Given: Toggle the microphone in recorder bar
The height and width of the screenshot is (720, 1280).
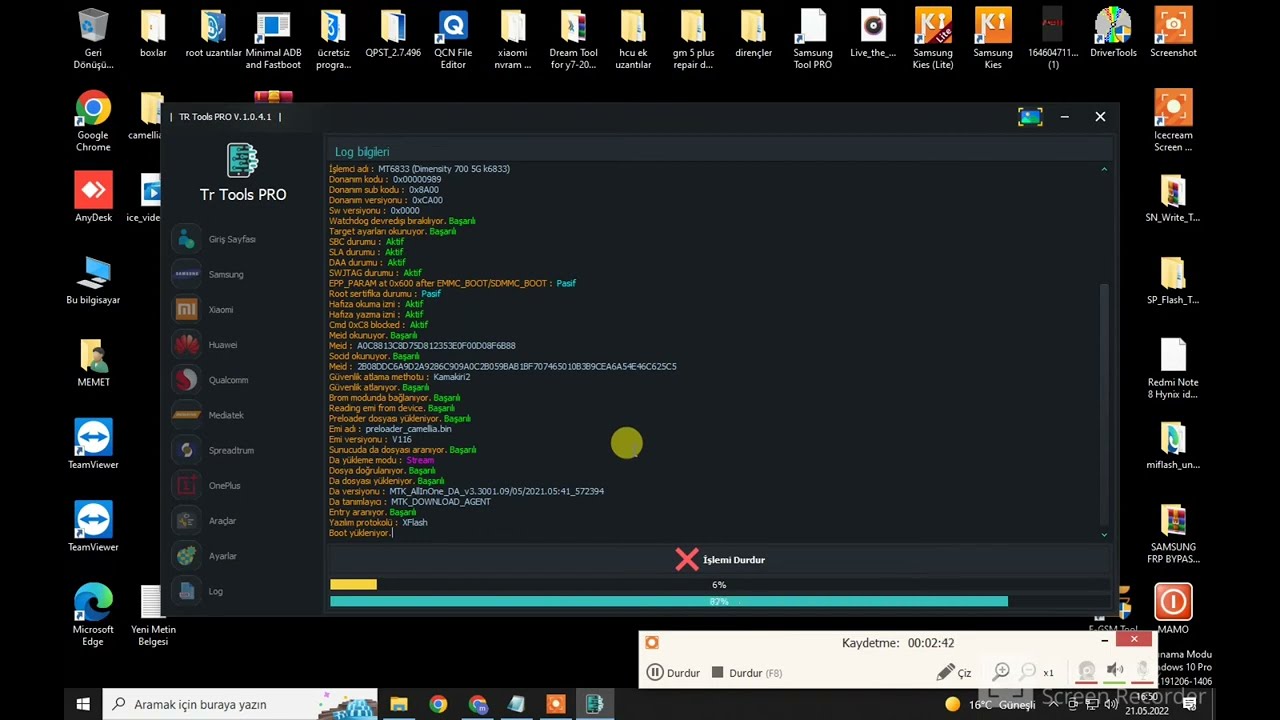Looking at the screenshot, I should coord(1142,670).
